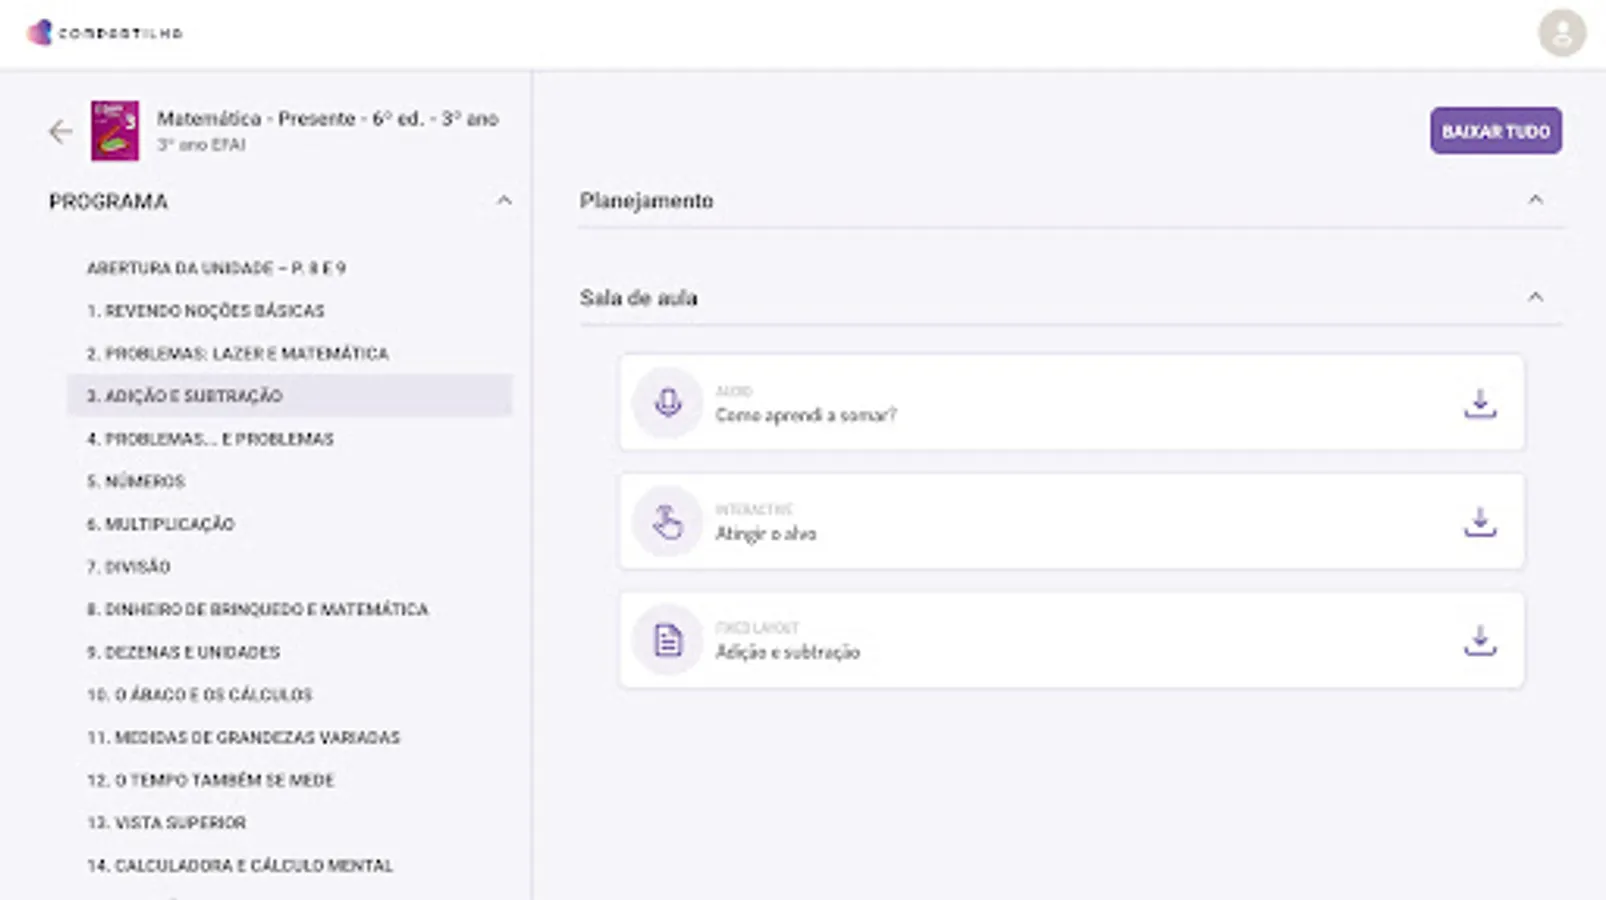Open "12. O TEMPO TAMBÉM SE MEDE"
This screenshot has height=900, width=1606.
click(212, 780)
